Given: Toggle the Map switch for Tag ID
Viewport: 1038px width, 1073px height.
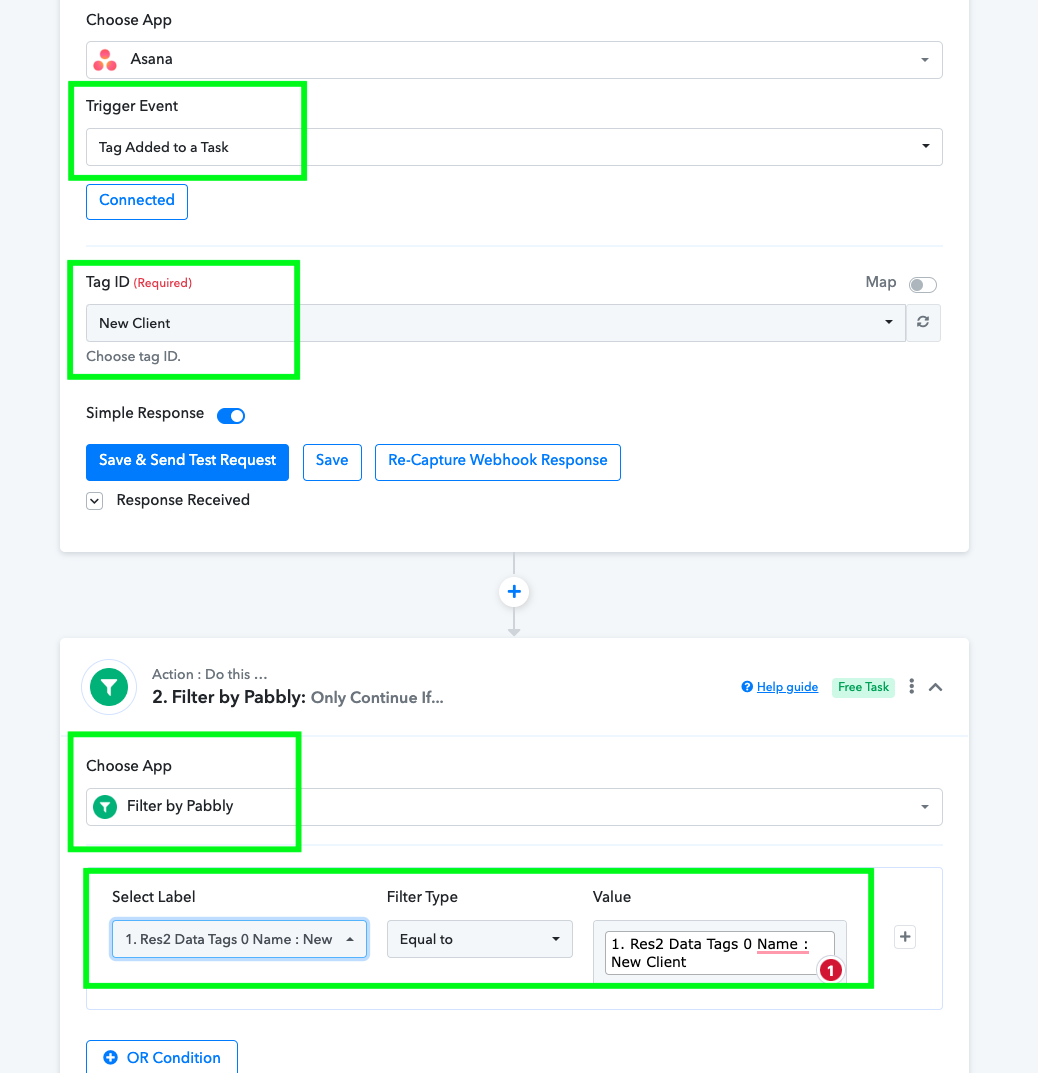Looking at the screenshot, I should [922, 284].
